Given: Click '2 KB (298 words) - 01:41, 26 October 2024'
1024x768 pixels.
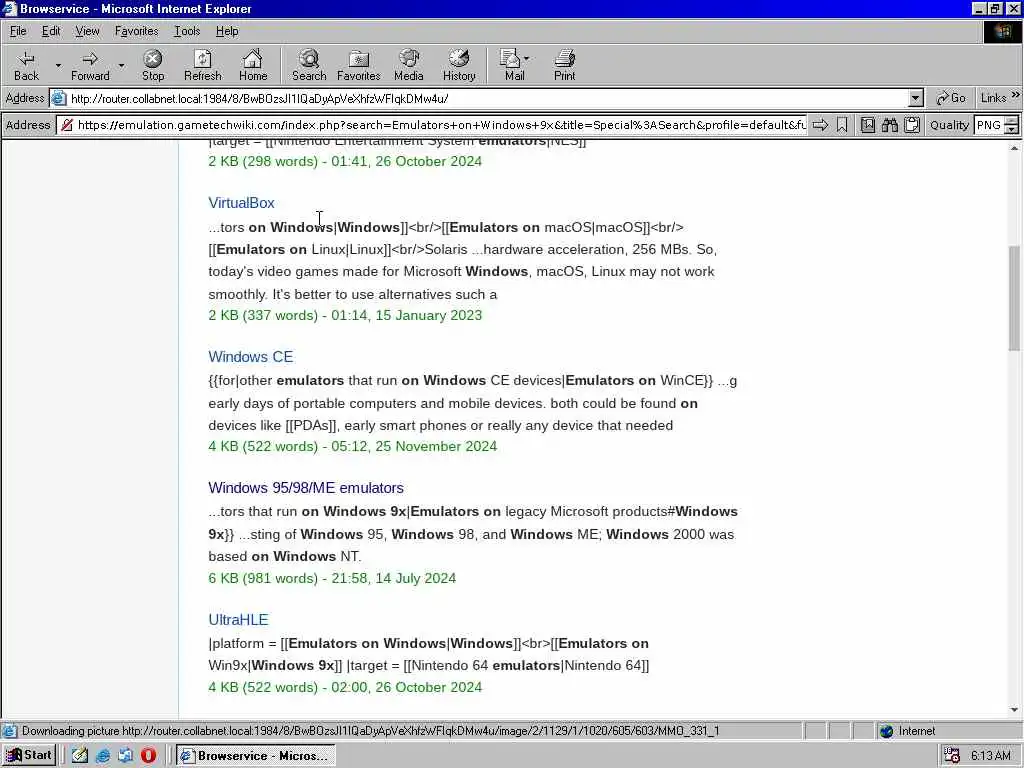Looking at the screenshot, I should [x=345, y=161].
